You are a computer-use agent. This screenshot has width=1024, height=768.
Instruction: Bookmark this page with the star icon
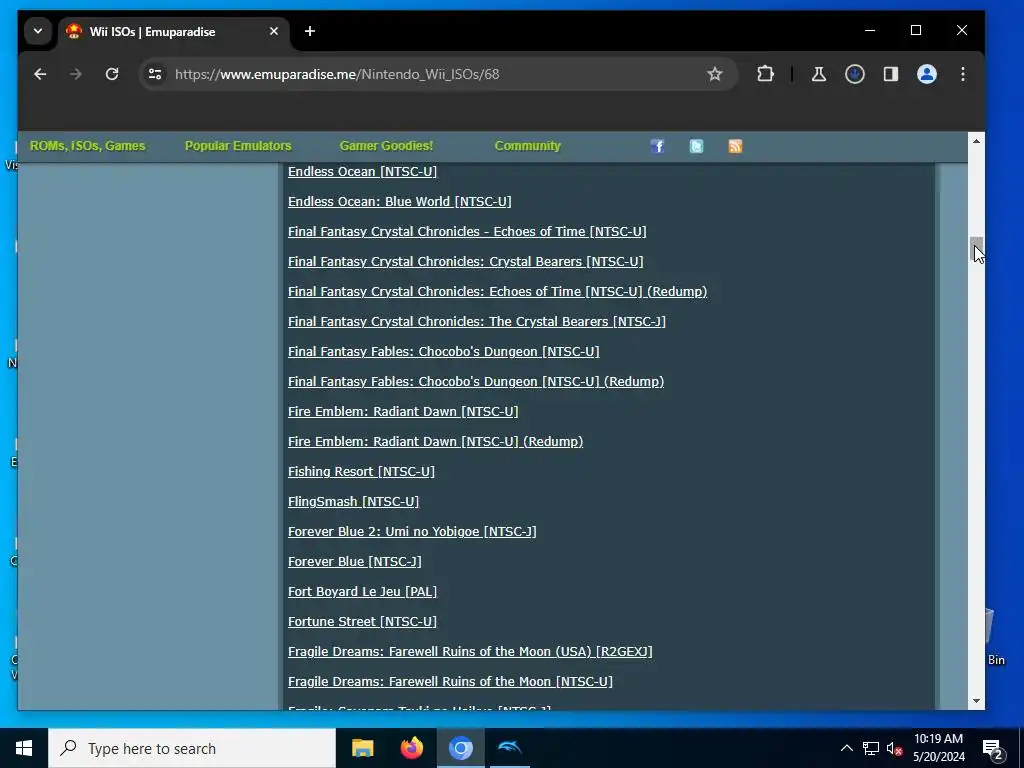(x=714, y=74)
